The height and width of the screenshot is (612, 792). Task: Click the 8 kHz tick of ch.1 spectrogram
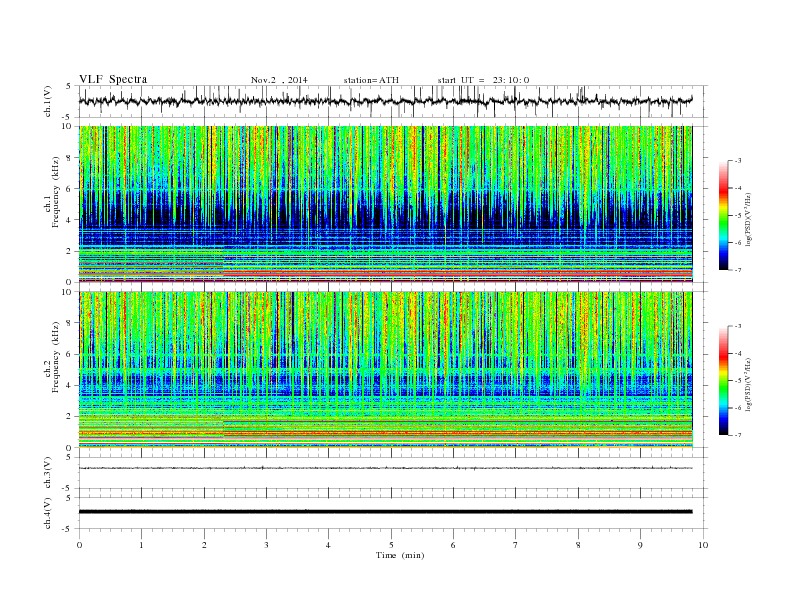coord(69,158)
